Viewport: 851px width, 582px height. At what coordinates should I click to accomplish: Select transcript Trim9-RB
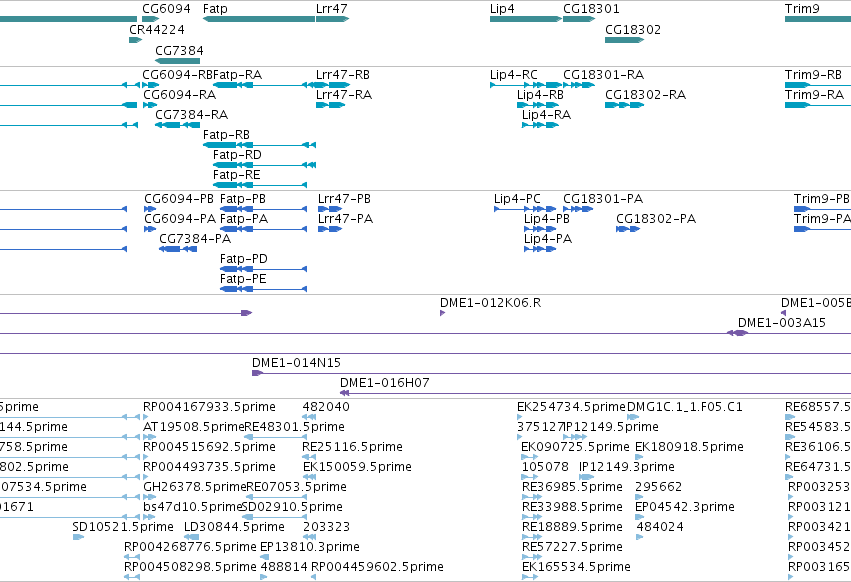[x=818, y=85]
